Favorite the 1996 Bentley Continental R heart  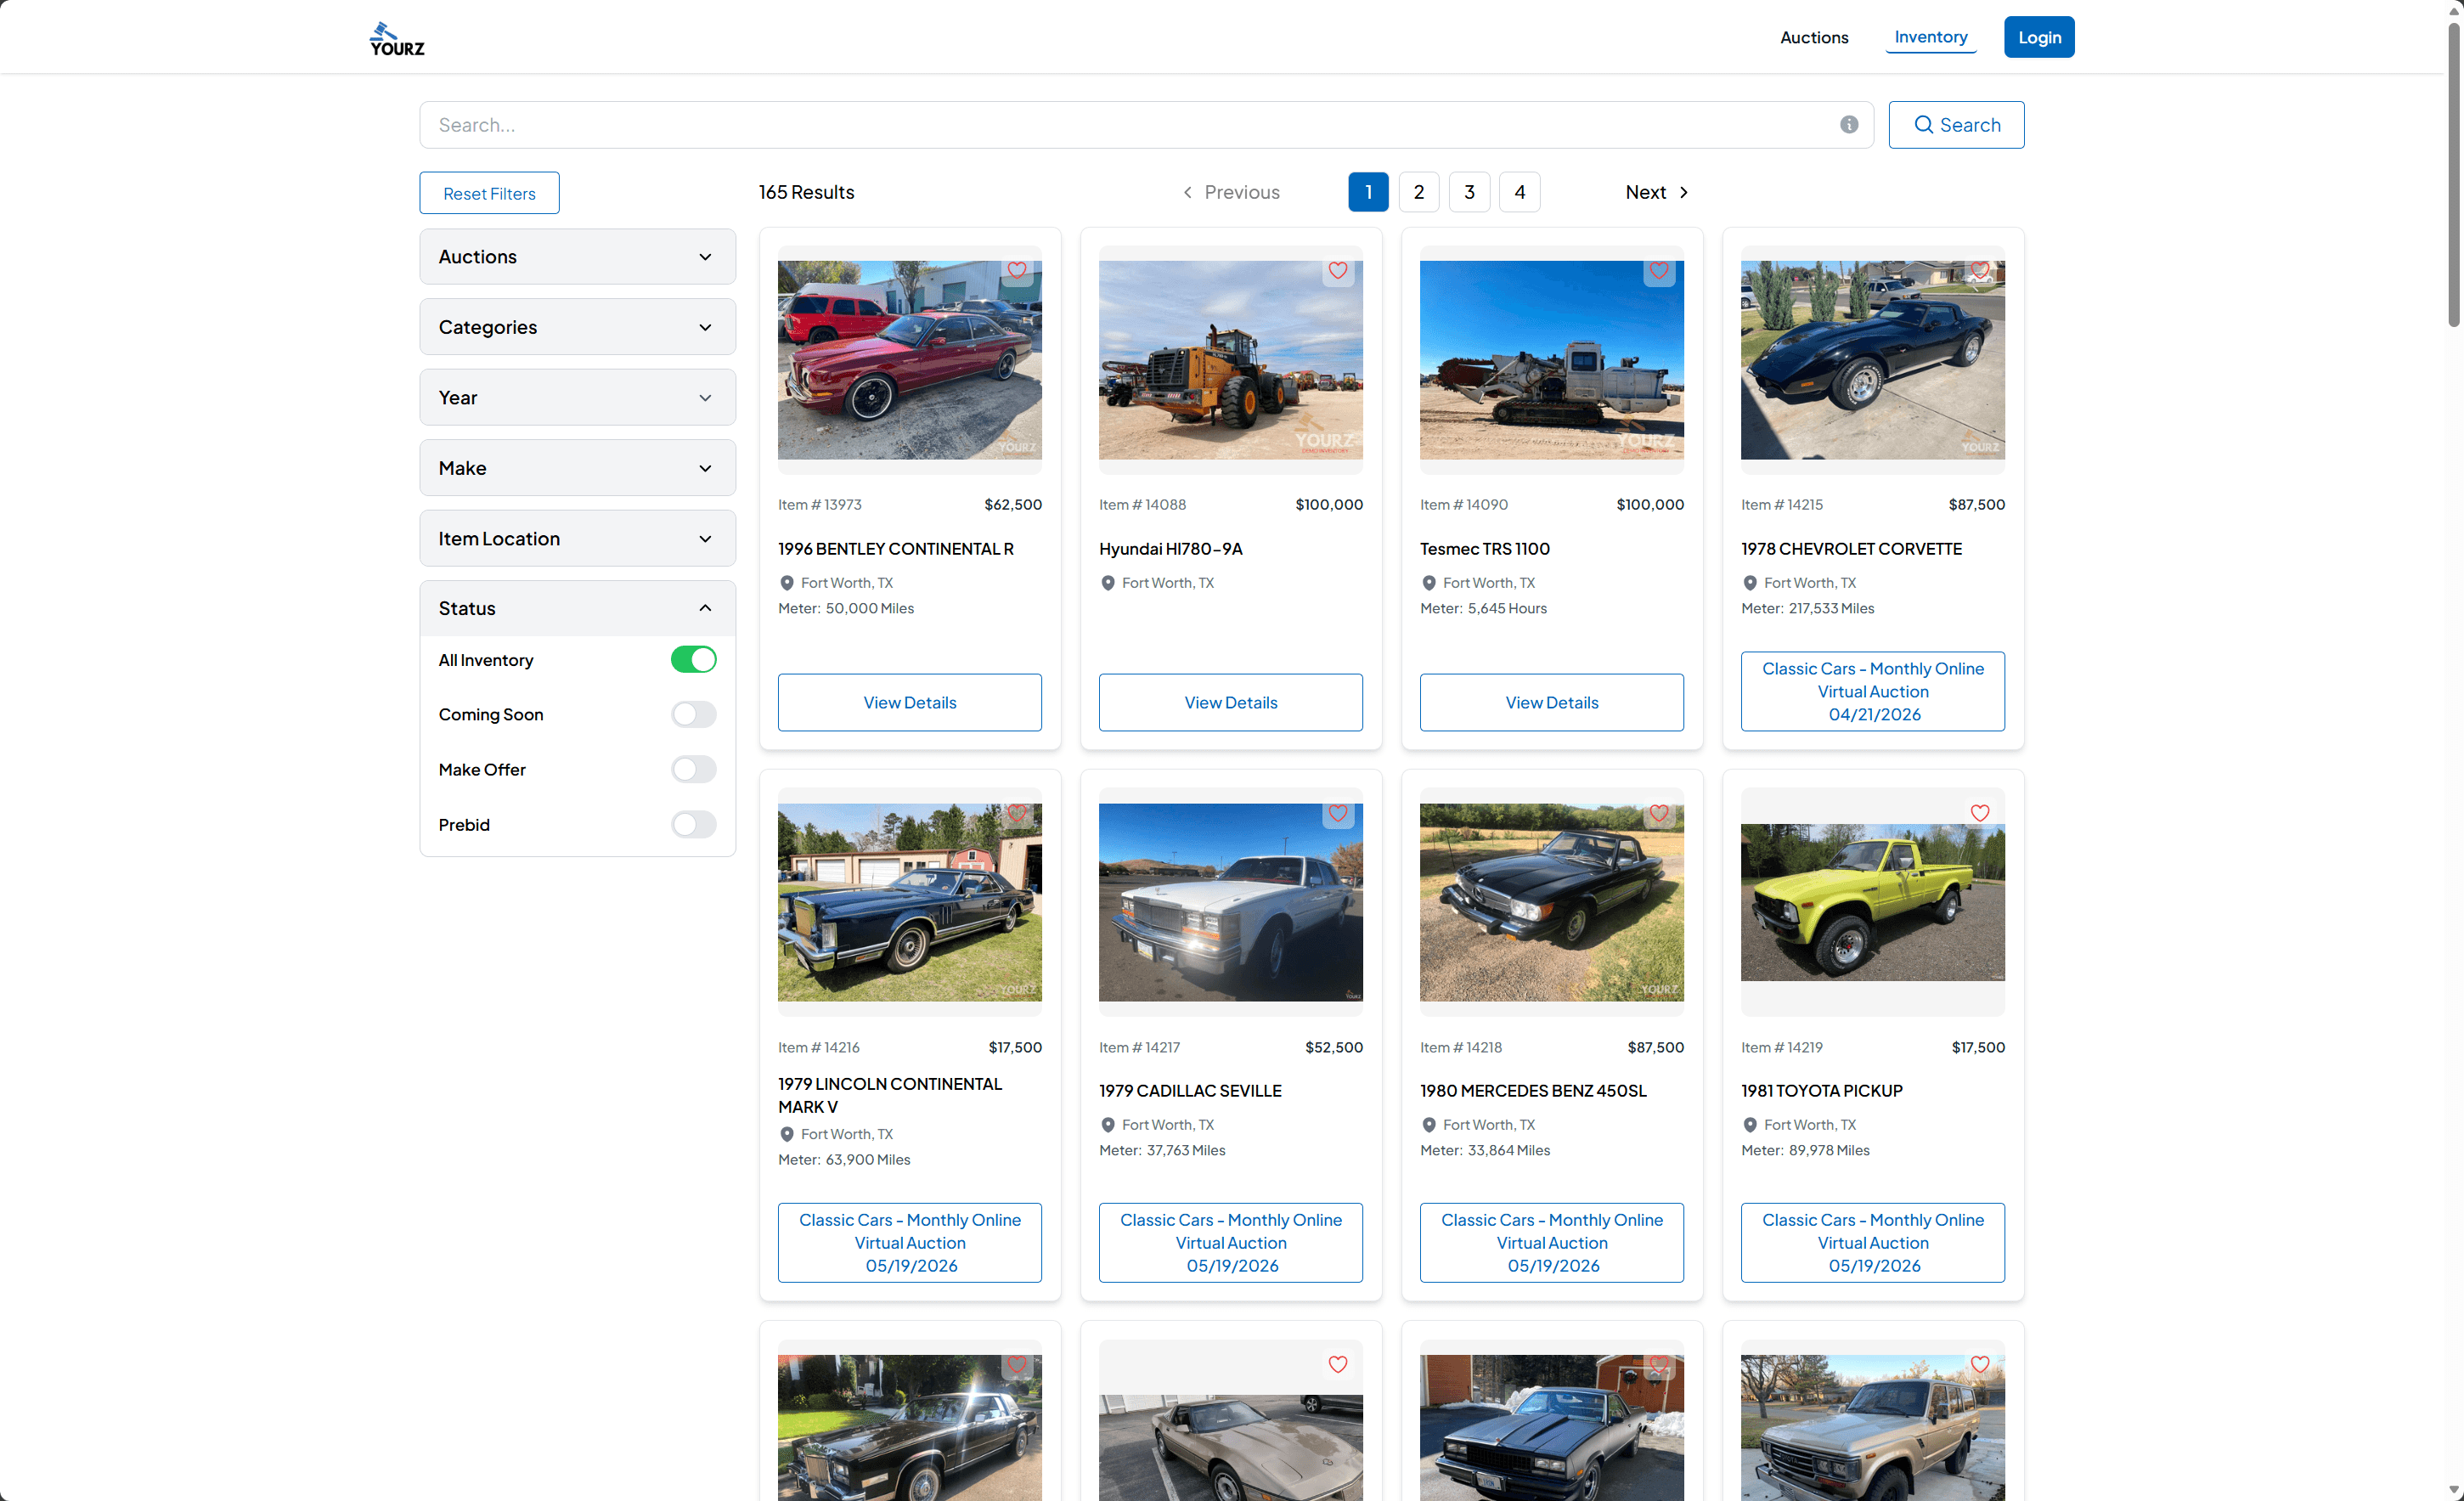pos(1016,270)
